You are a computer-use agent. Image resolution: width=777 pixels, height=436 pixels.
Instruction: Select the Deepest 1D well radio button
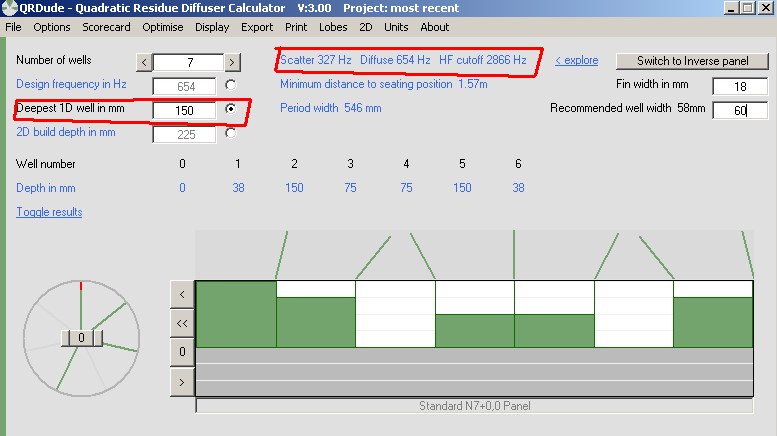(x=230, y=109)
